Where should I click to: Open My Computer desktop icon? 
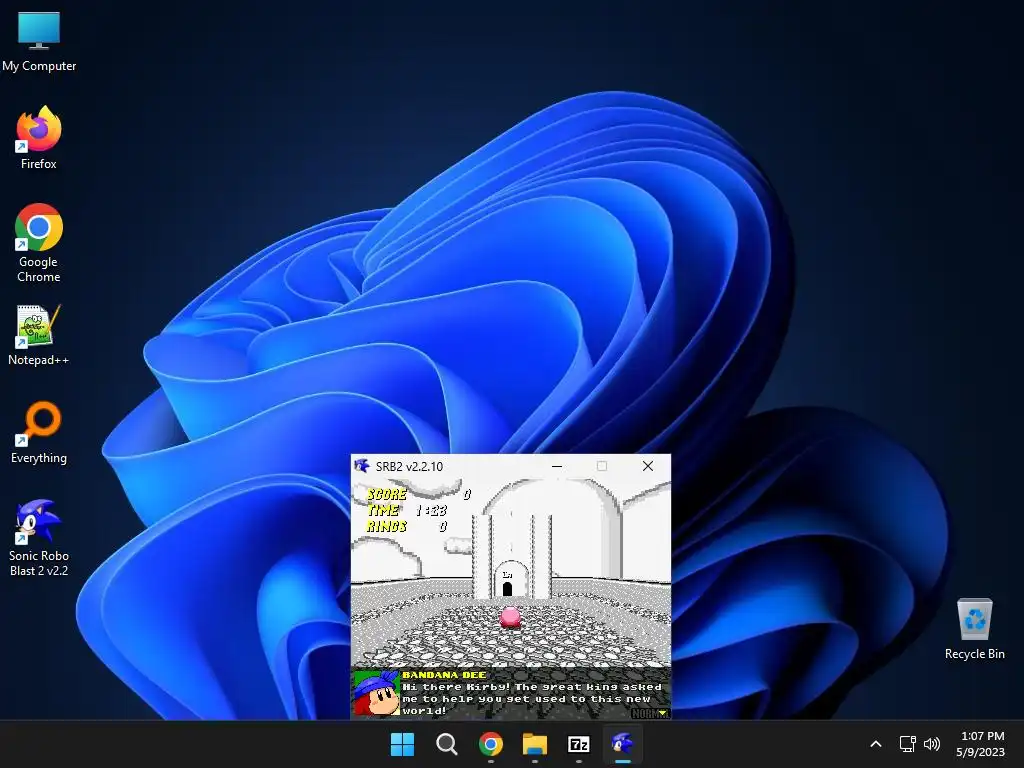tap(39, 42)
